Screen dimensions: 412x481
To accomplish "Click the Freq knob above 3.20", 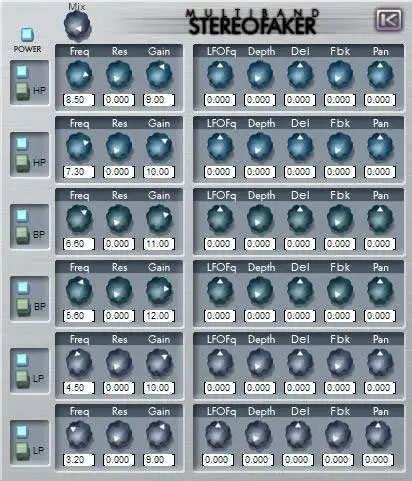I will 79,435.
